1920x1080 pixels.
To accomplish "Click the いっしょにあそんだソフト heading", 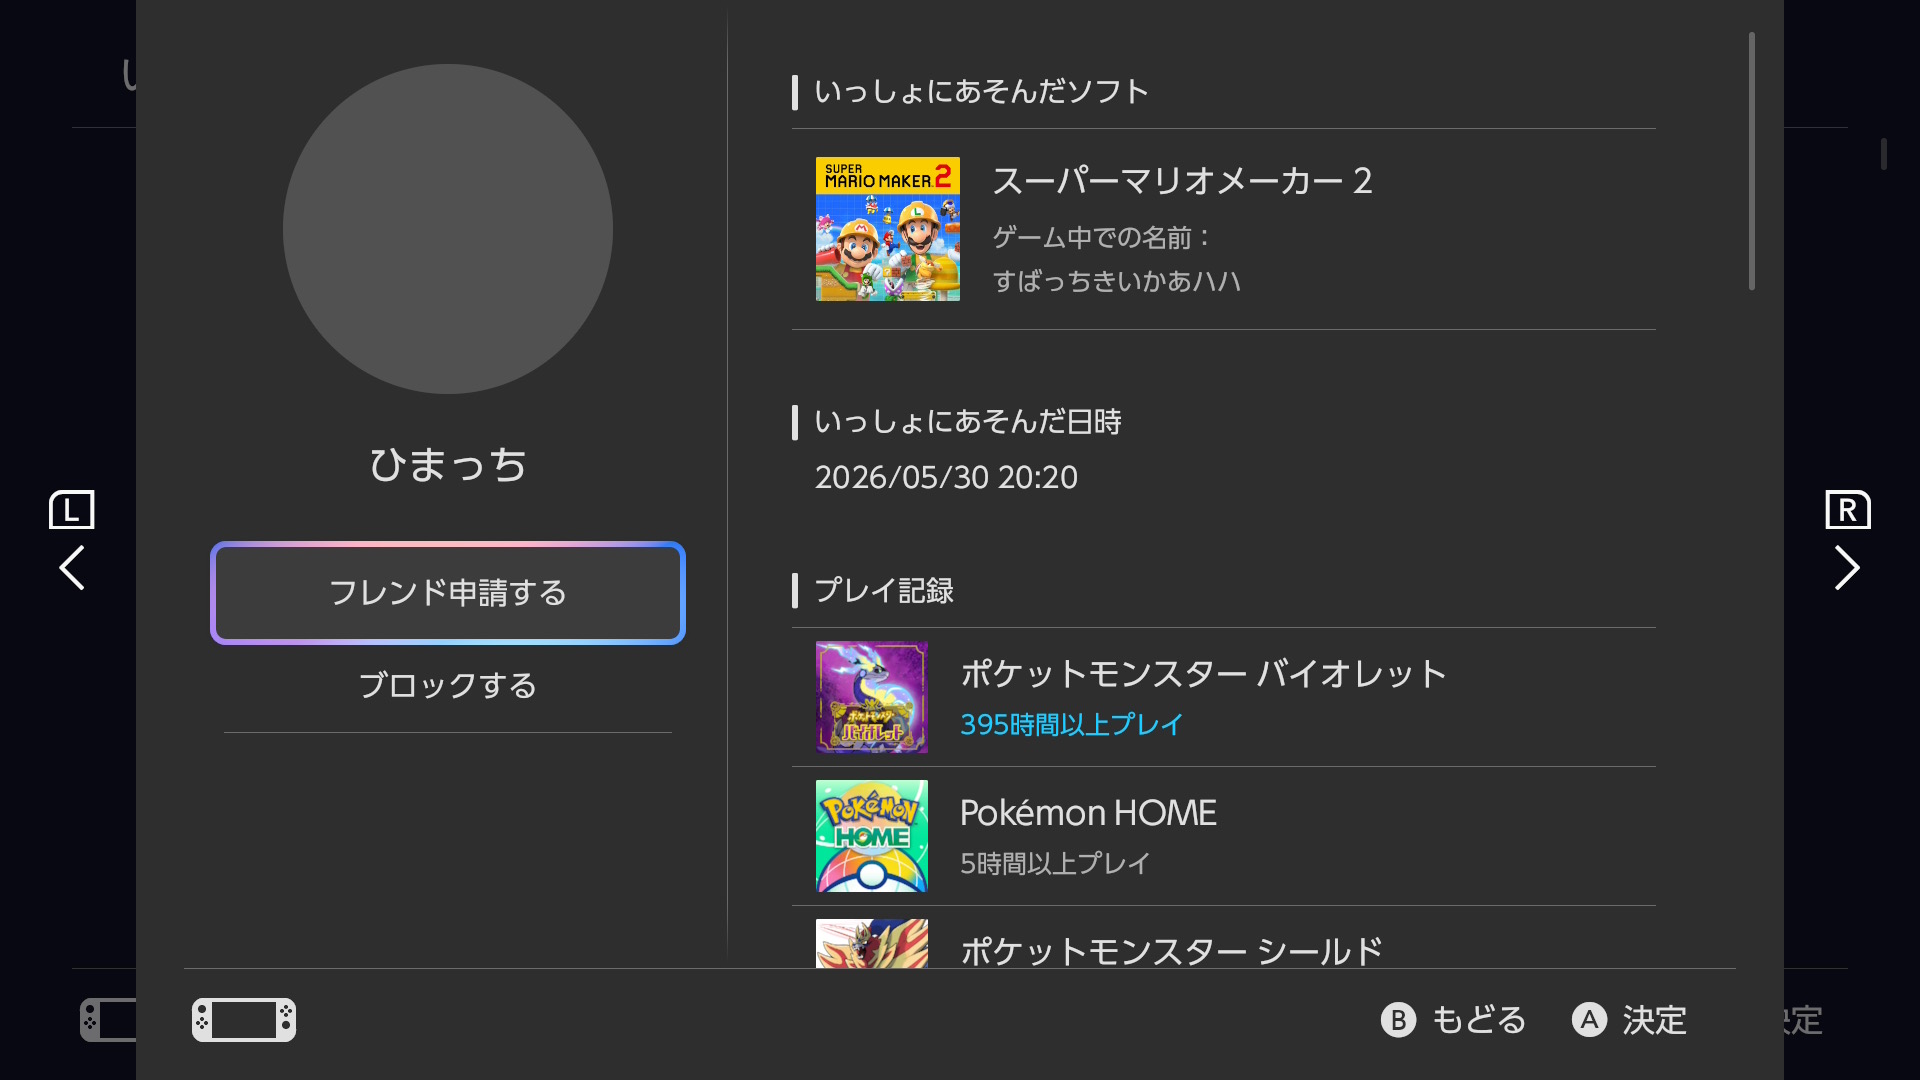I will click(x=981, y=92).
